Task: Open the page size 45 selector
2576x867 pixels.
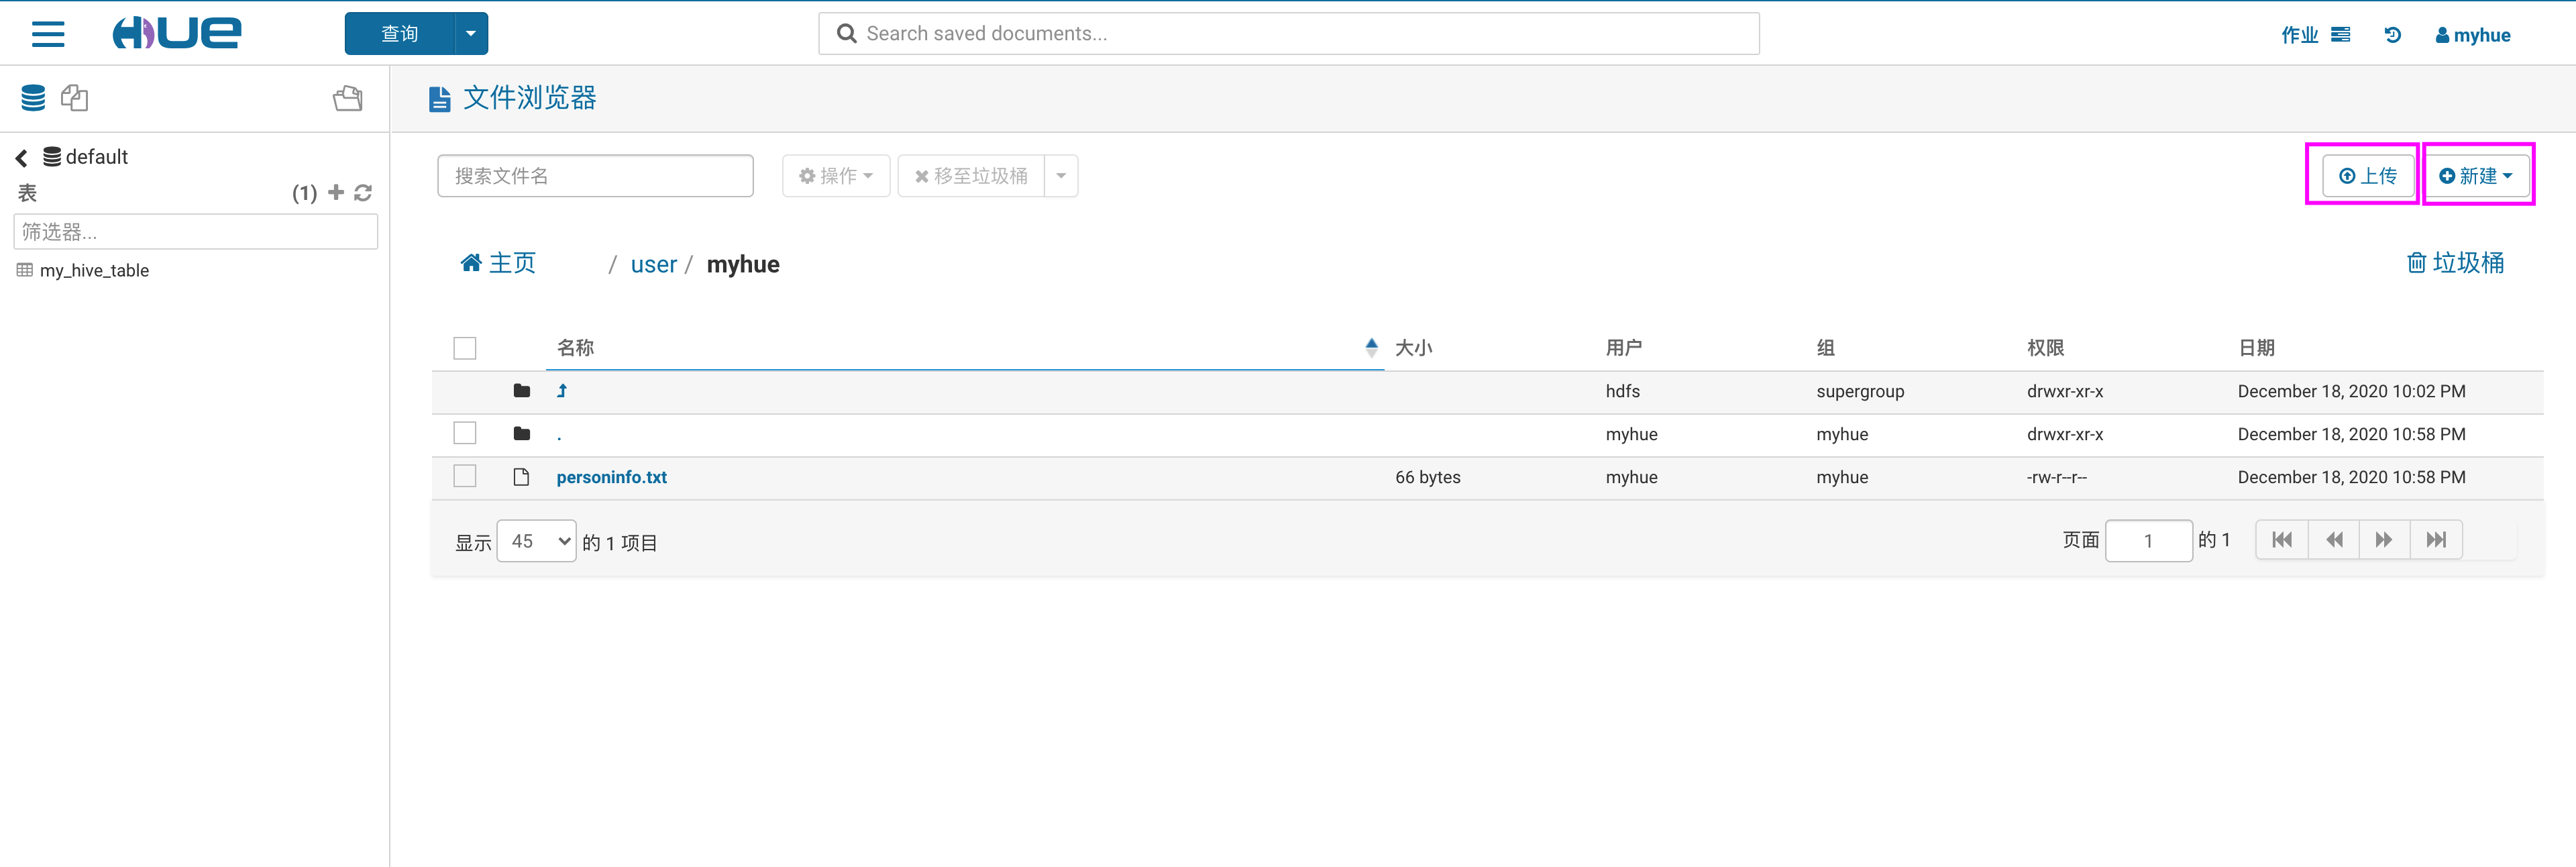Action: [537, 541]
